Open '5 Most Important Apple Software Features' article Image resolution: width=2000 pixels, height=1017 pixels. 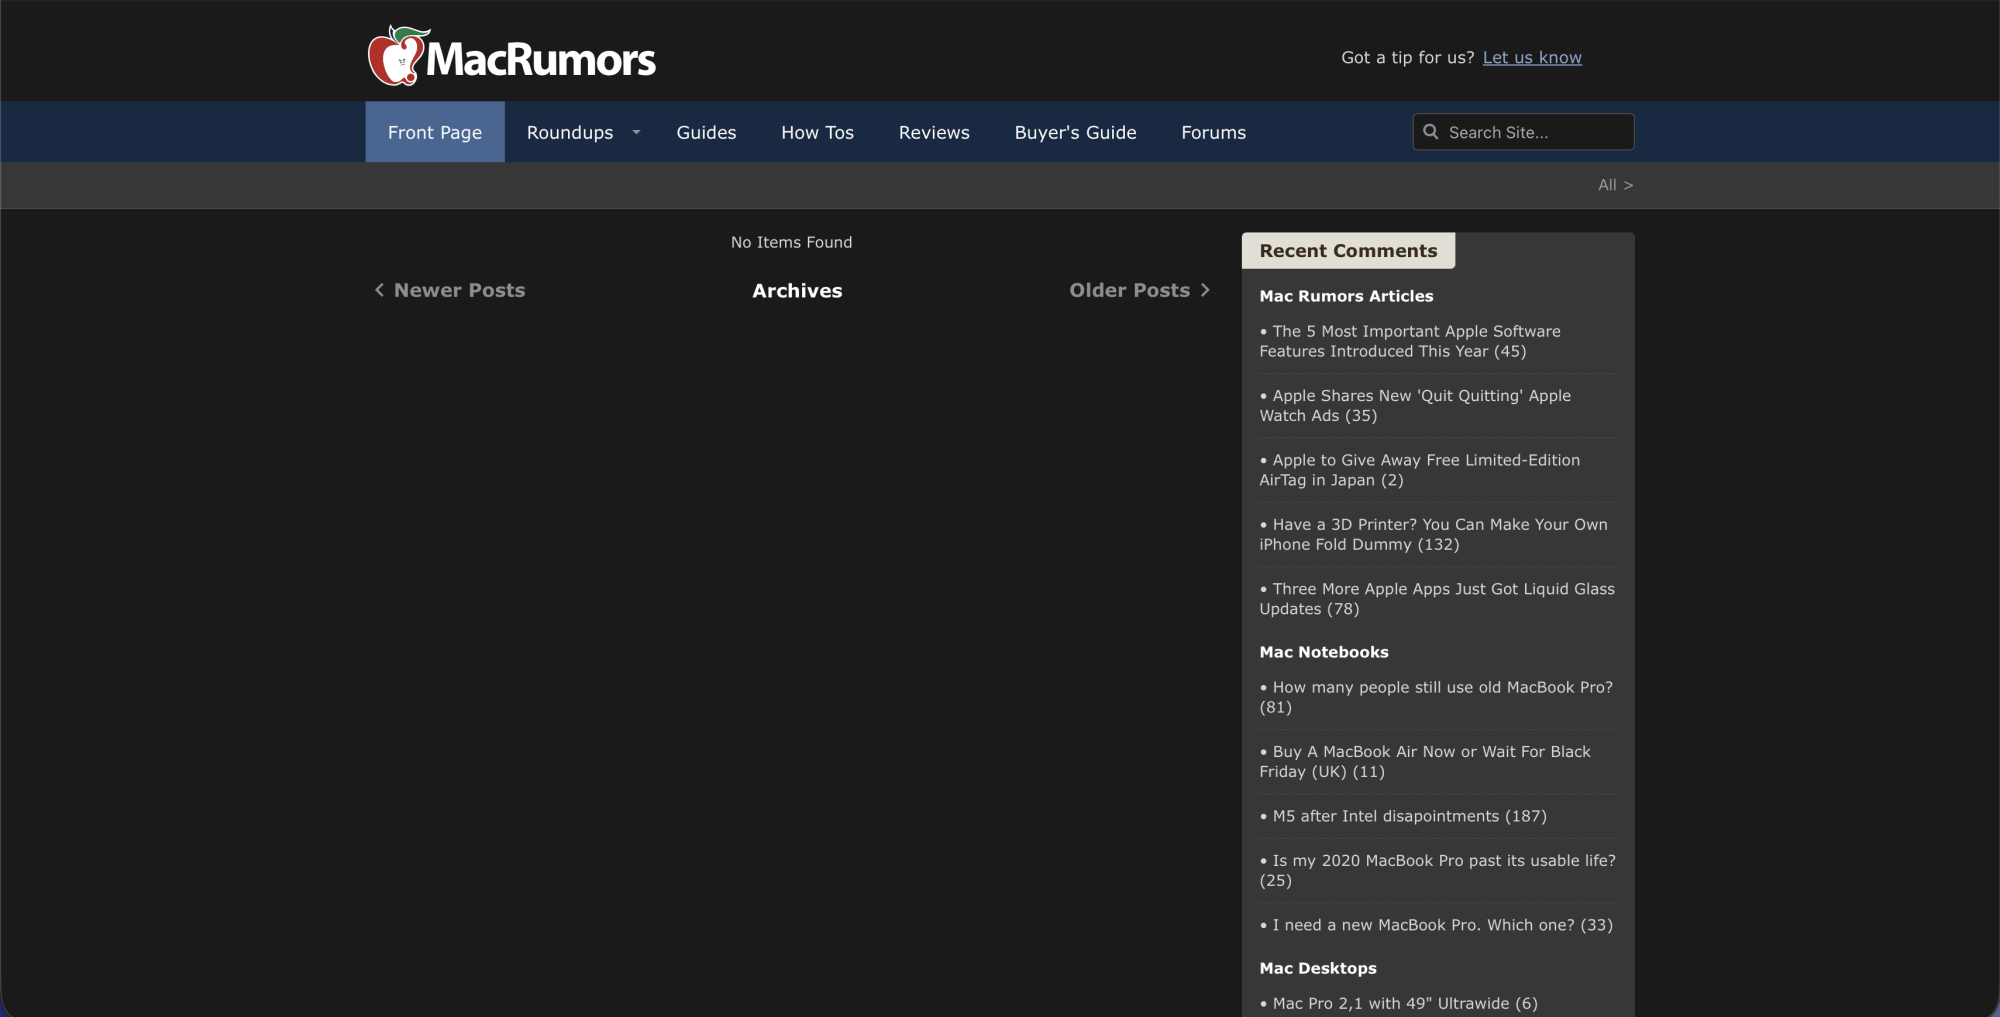click(1410, 341)
